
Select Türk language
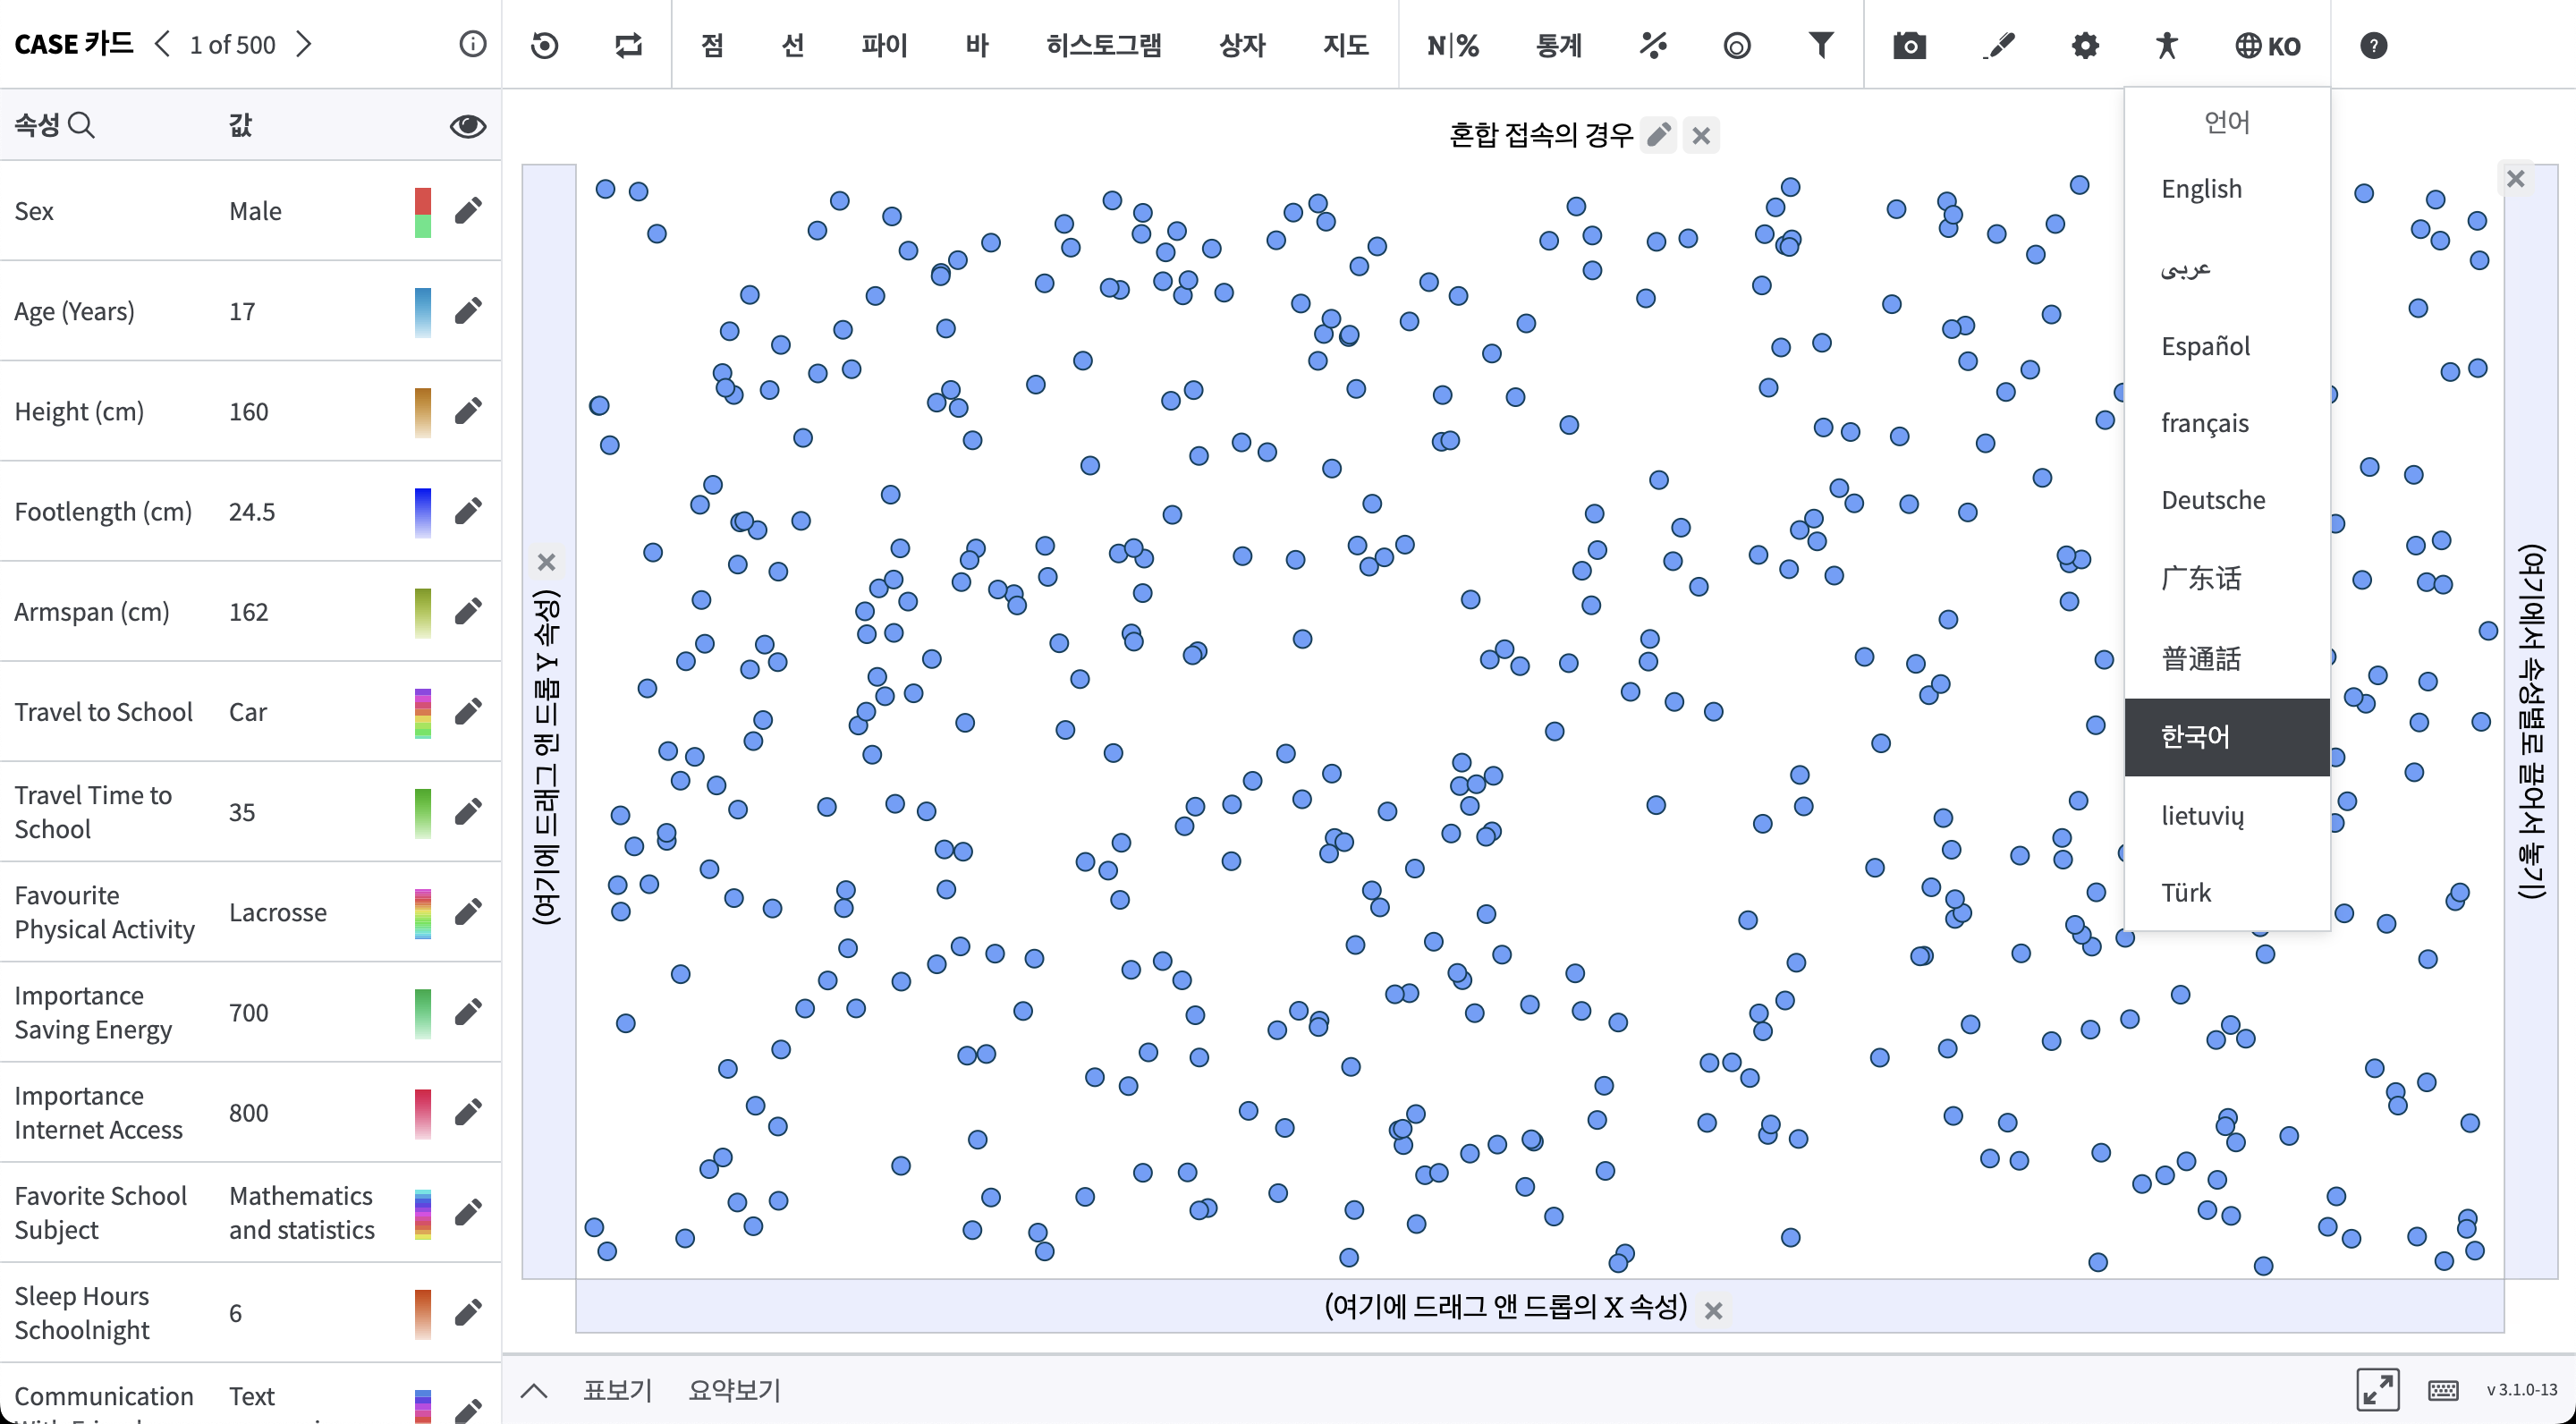click(2227, 892)
